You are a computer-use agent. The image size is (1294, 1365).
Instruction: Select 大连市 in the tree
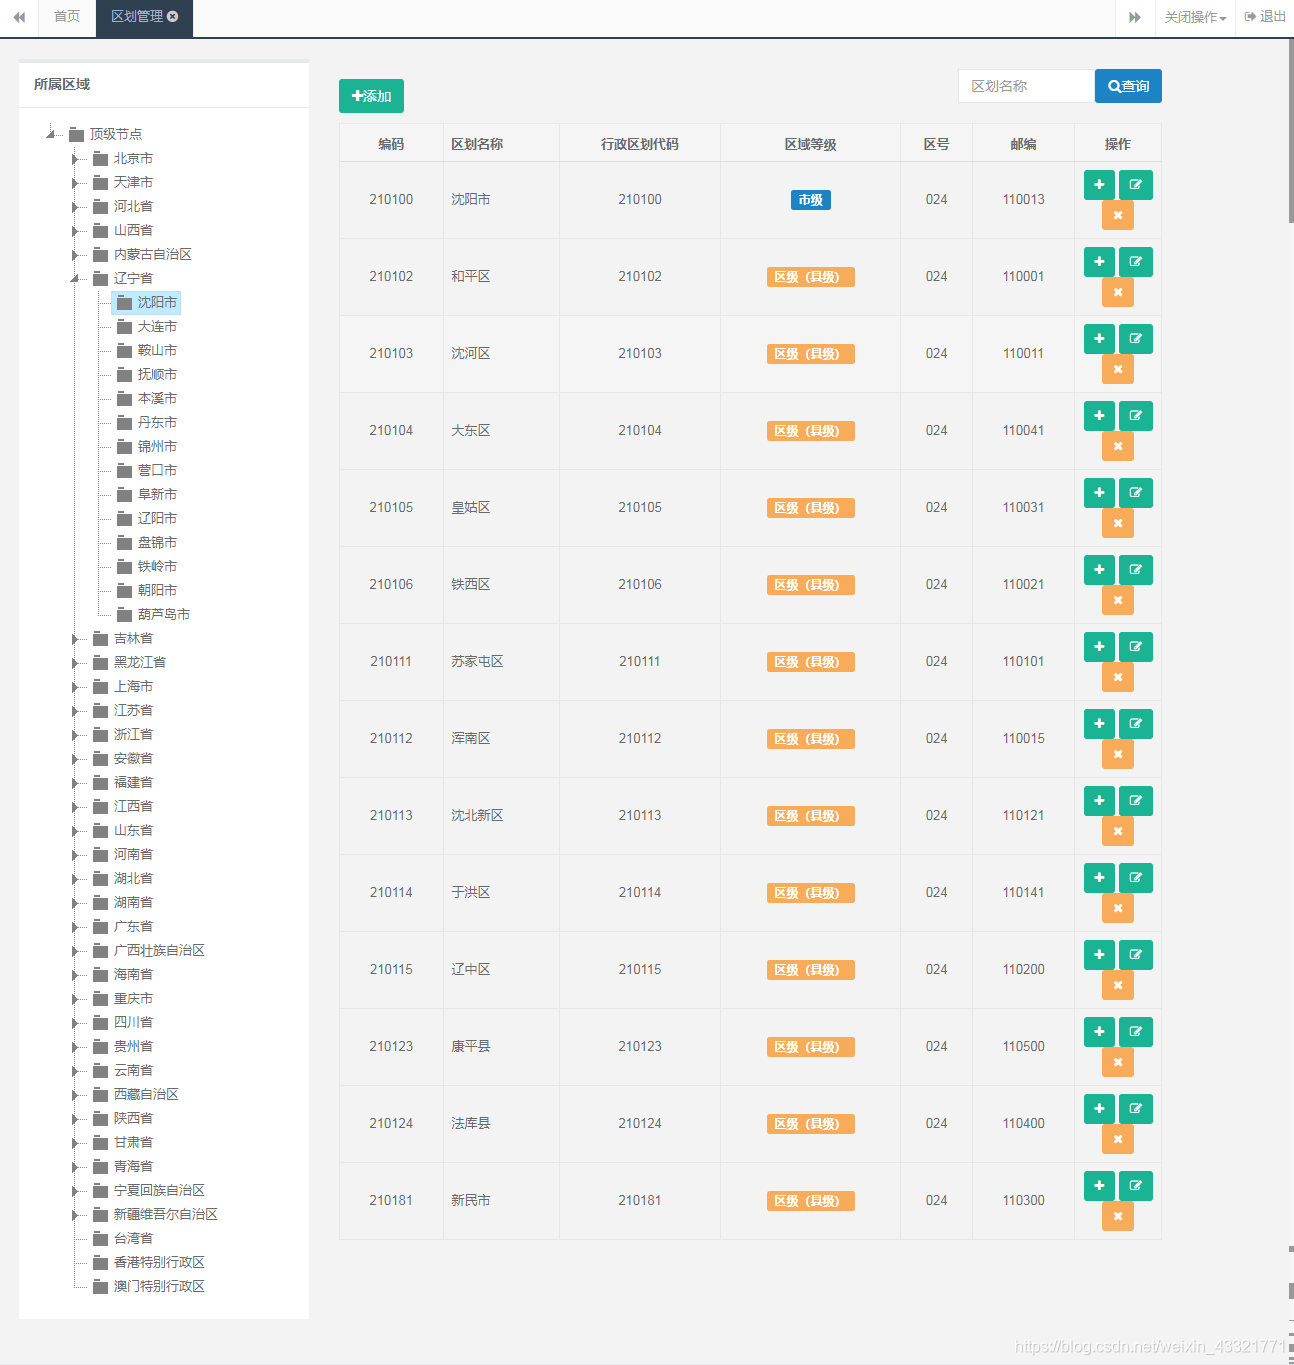157,327
